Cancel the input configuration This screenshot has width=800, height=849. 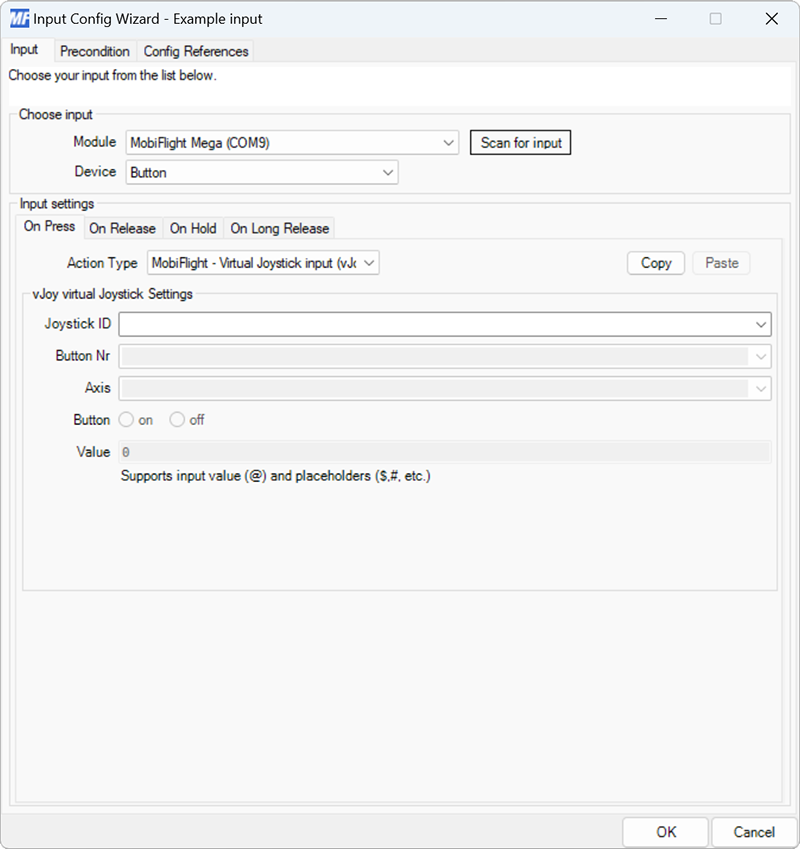[x=754, y=832]
